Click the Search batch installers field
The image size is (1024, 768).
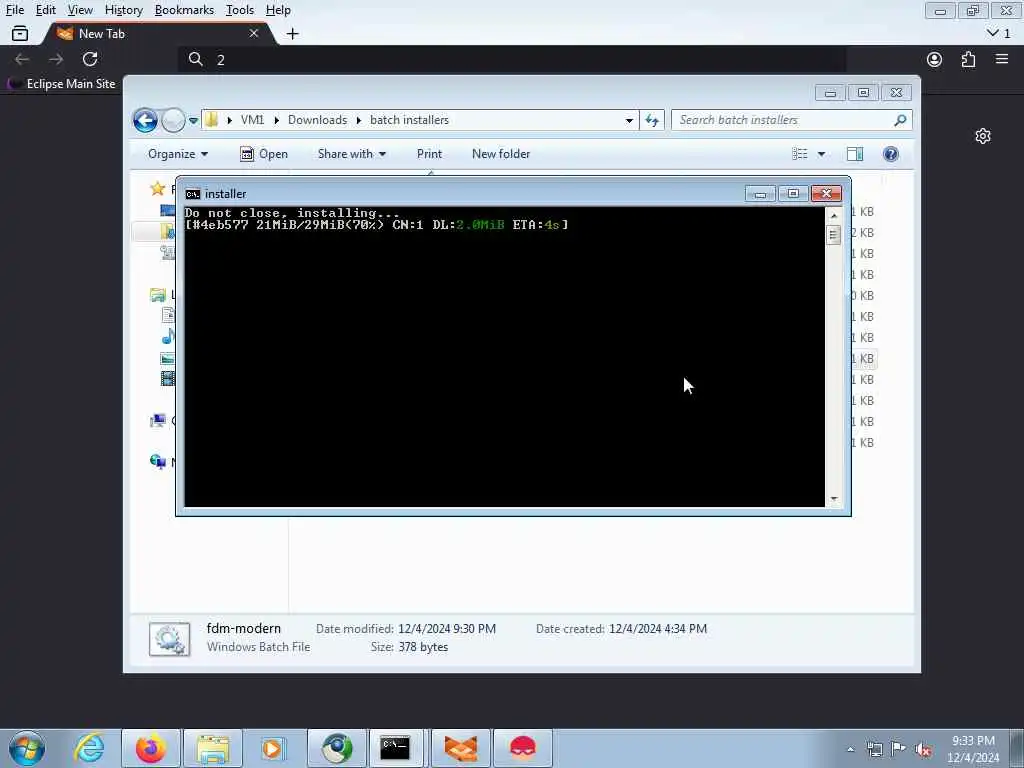coord(791,120)
